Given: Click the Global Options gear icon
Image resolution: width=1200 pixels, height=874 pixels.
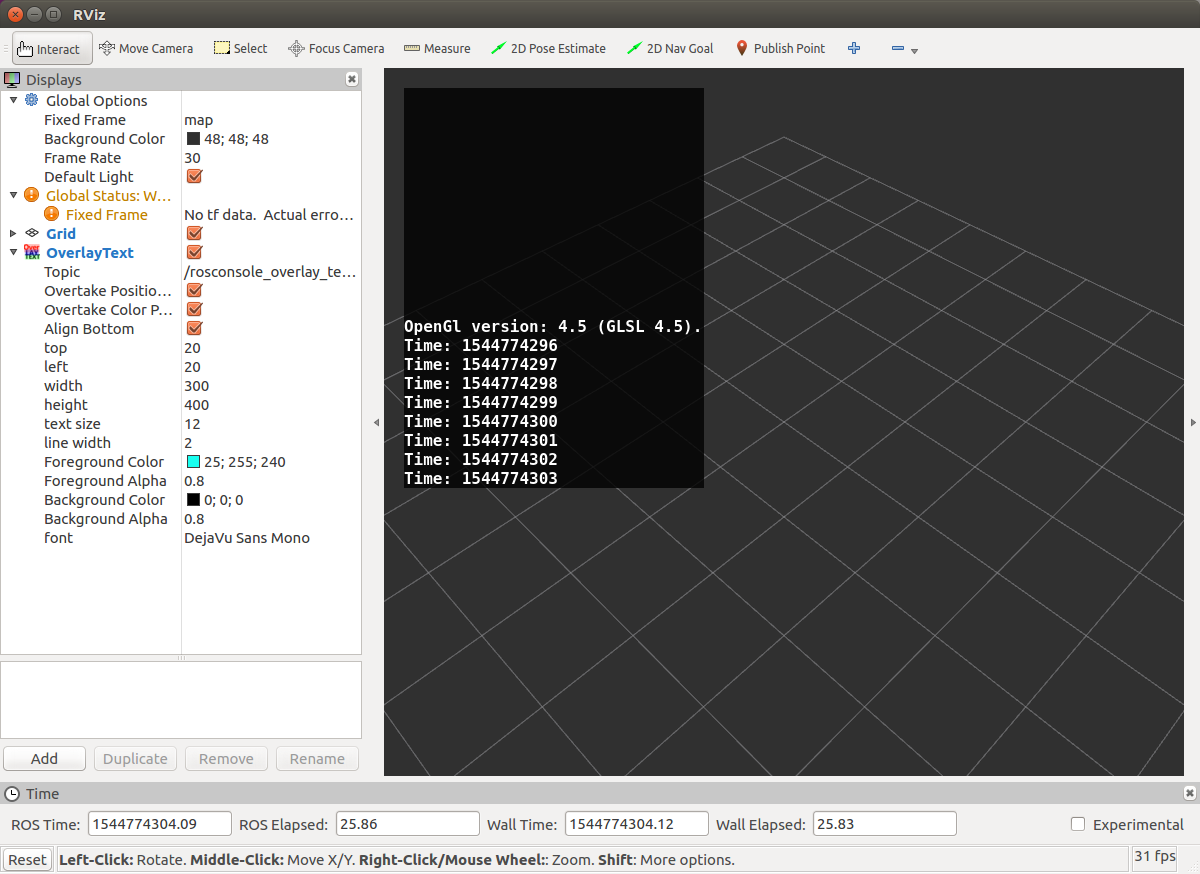Looking at the screenshot, I should (x=32, y=100).
